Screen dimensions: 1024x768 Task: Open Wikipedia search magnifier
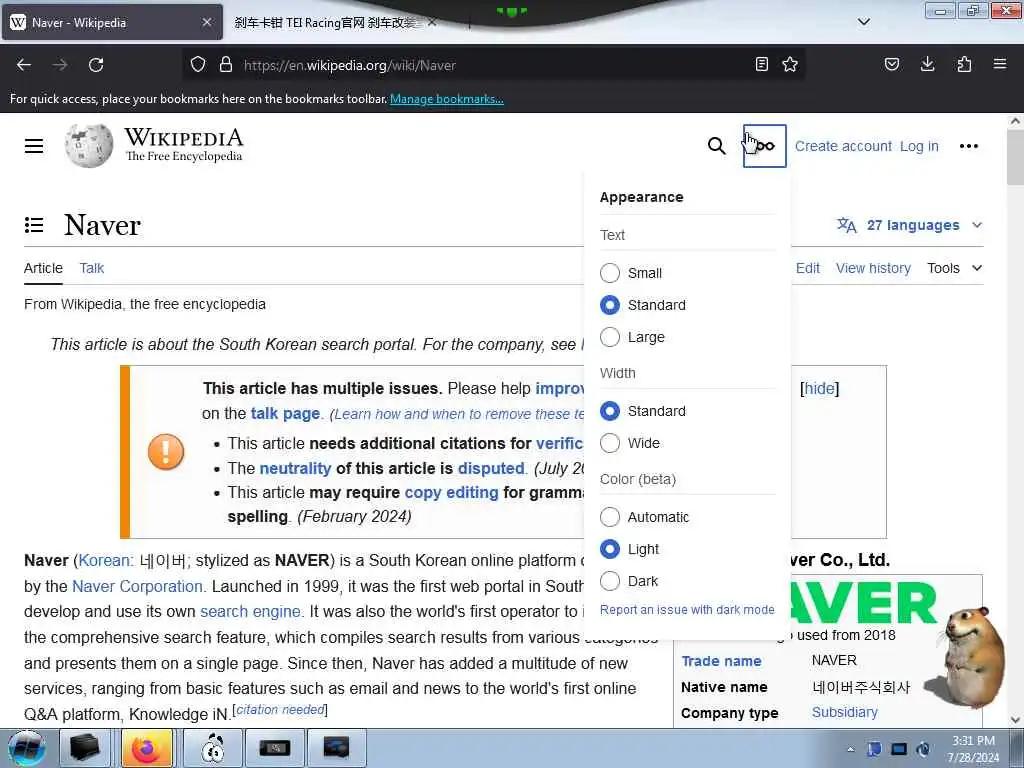pos(716,146)
